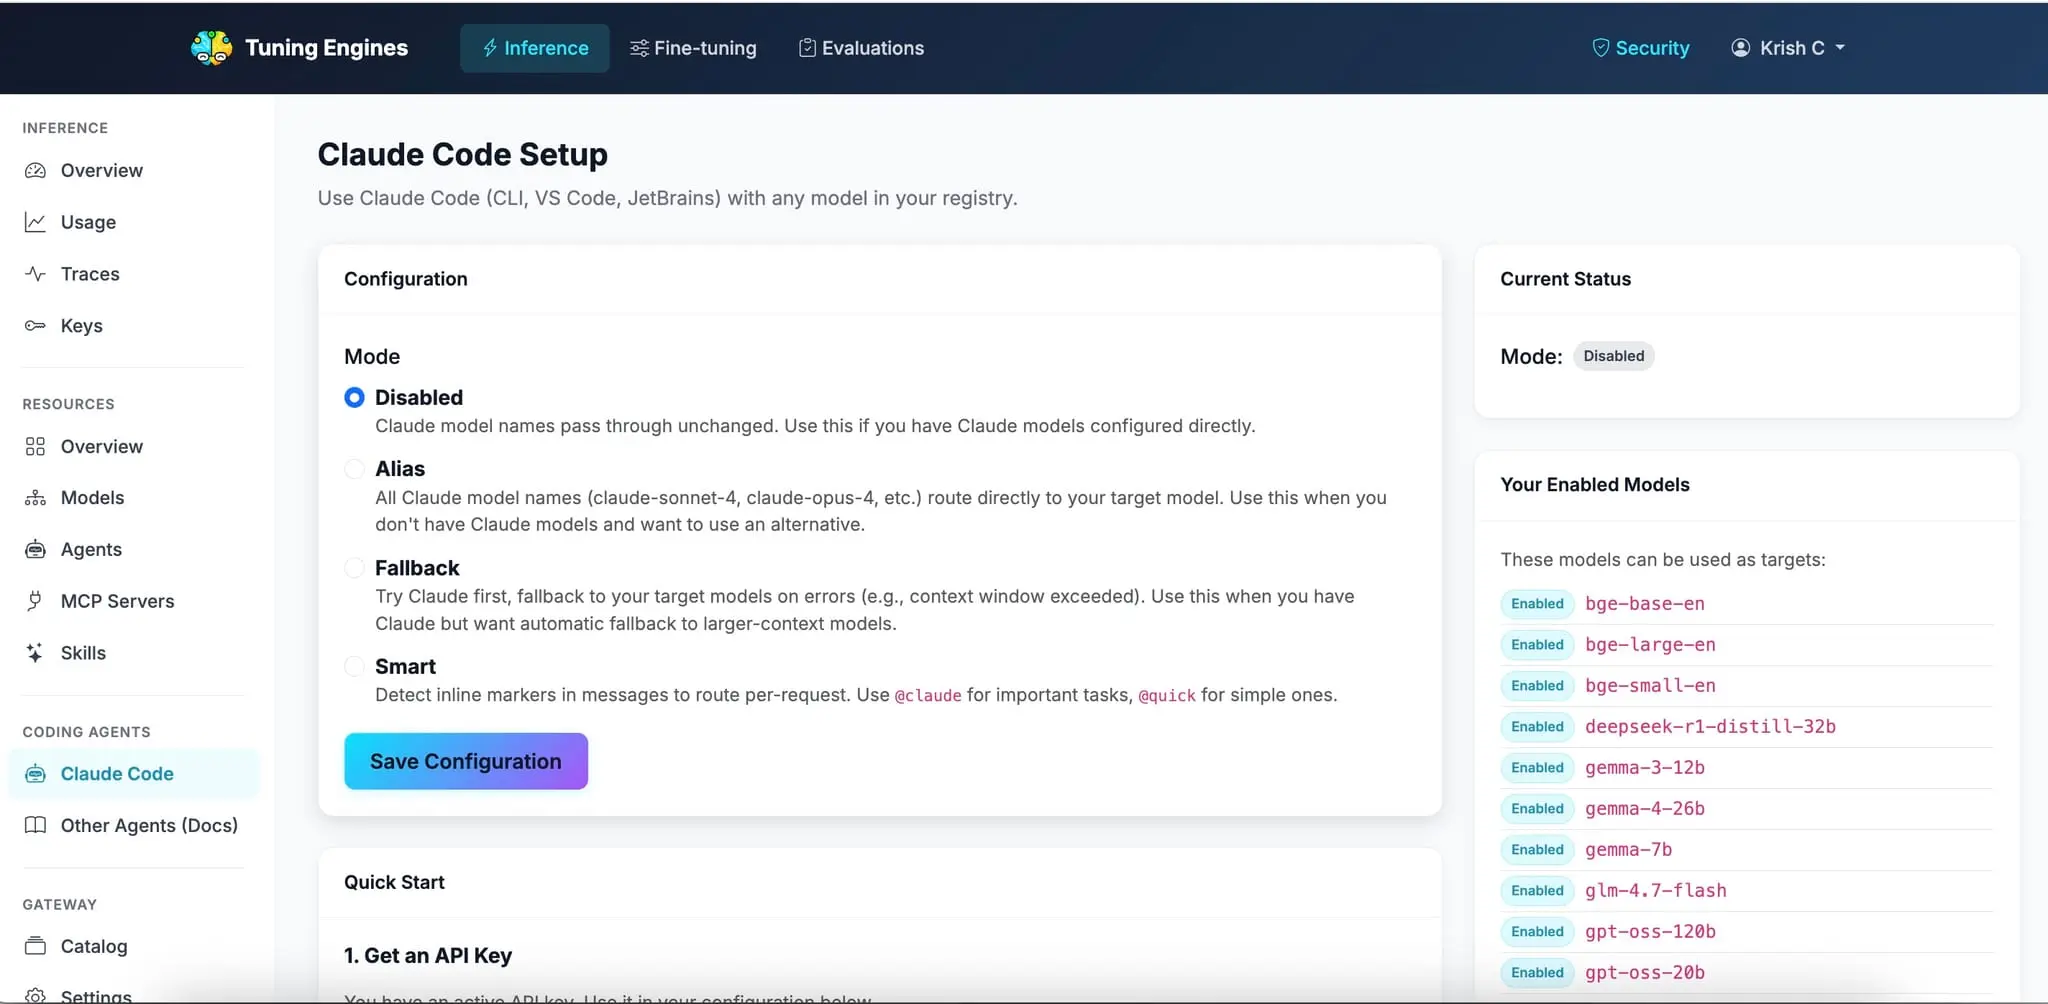
Task: Click the Evaluations clipboard icon
Action: tap(807, 48)
